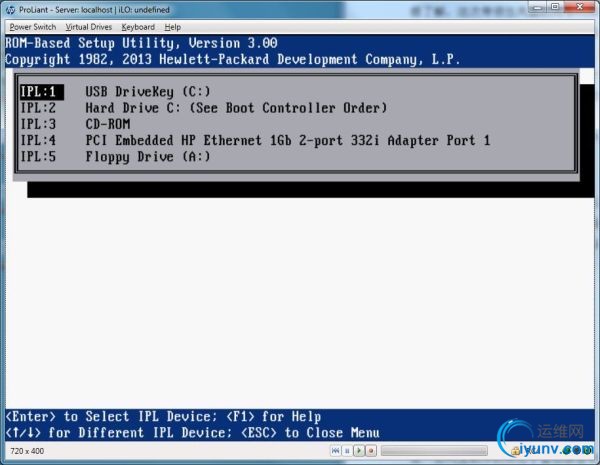Click the green play button
Screen dimensions: 600x465
[x=359, y=451]
